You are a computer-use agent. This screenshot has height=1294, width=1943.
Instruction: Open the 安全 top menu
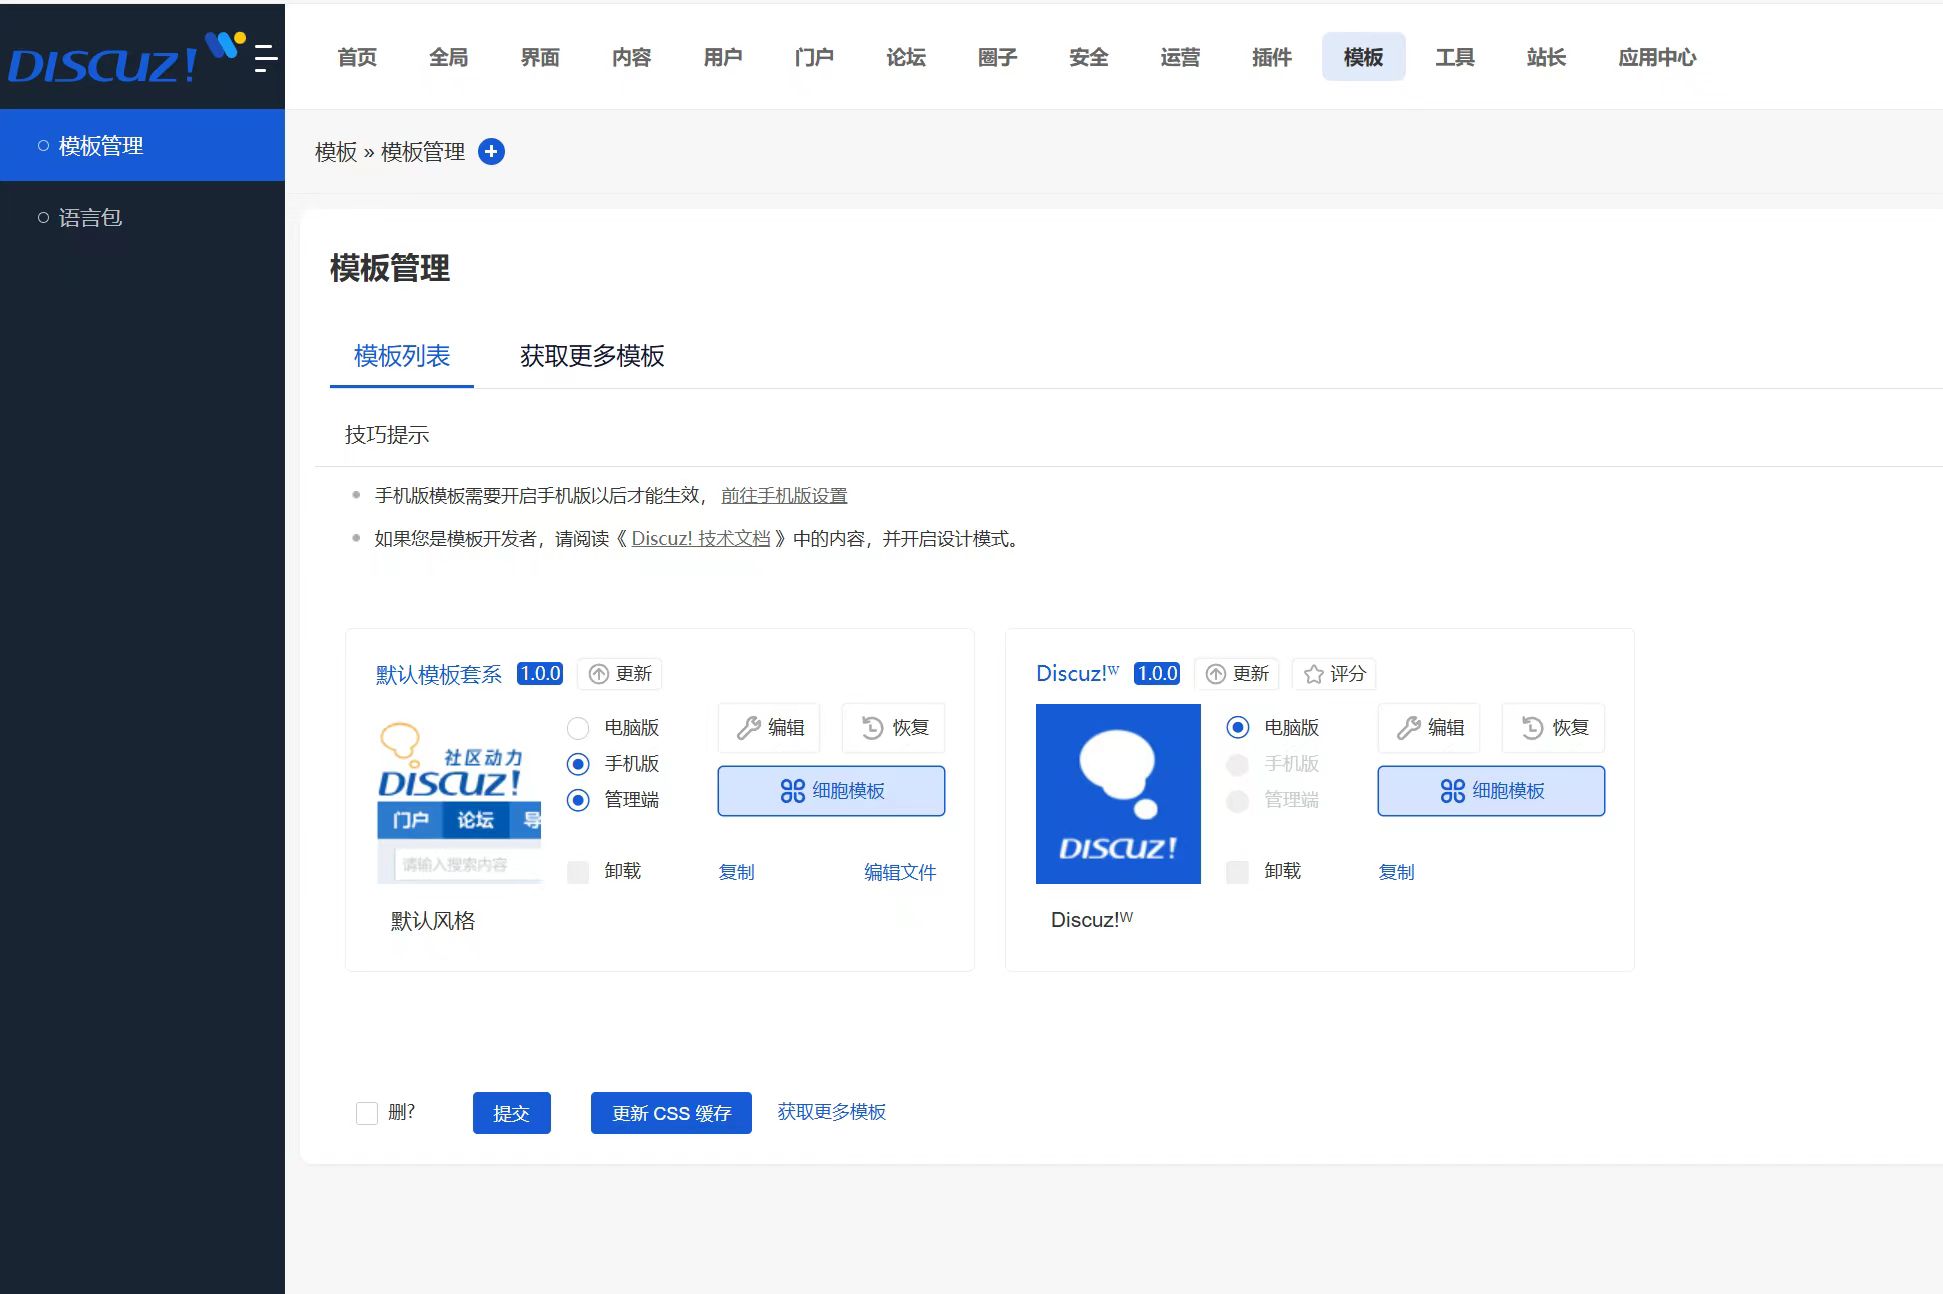click(x=1089, y=57)
